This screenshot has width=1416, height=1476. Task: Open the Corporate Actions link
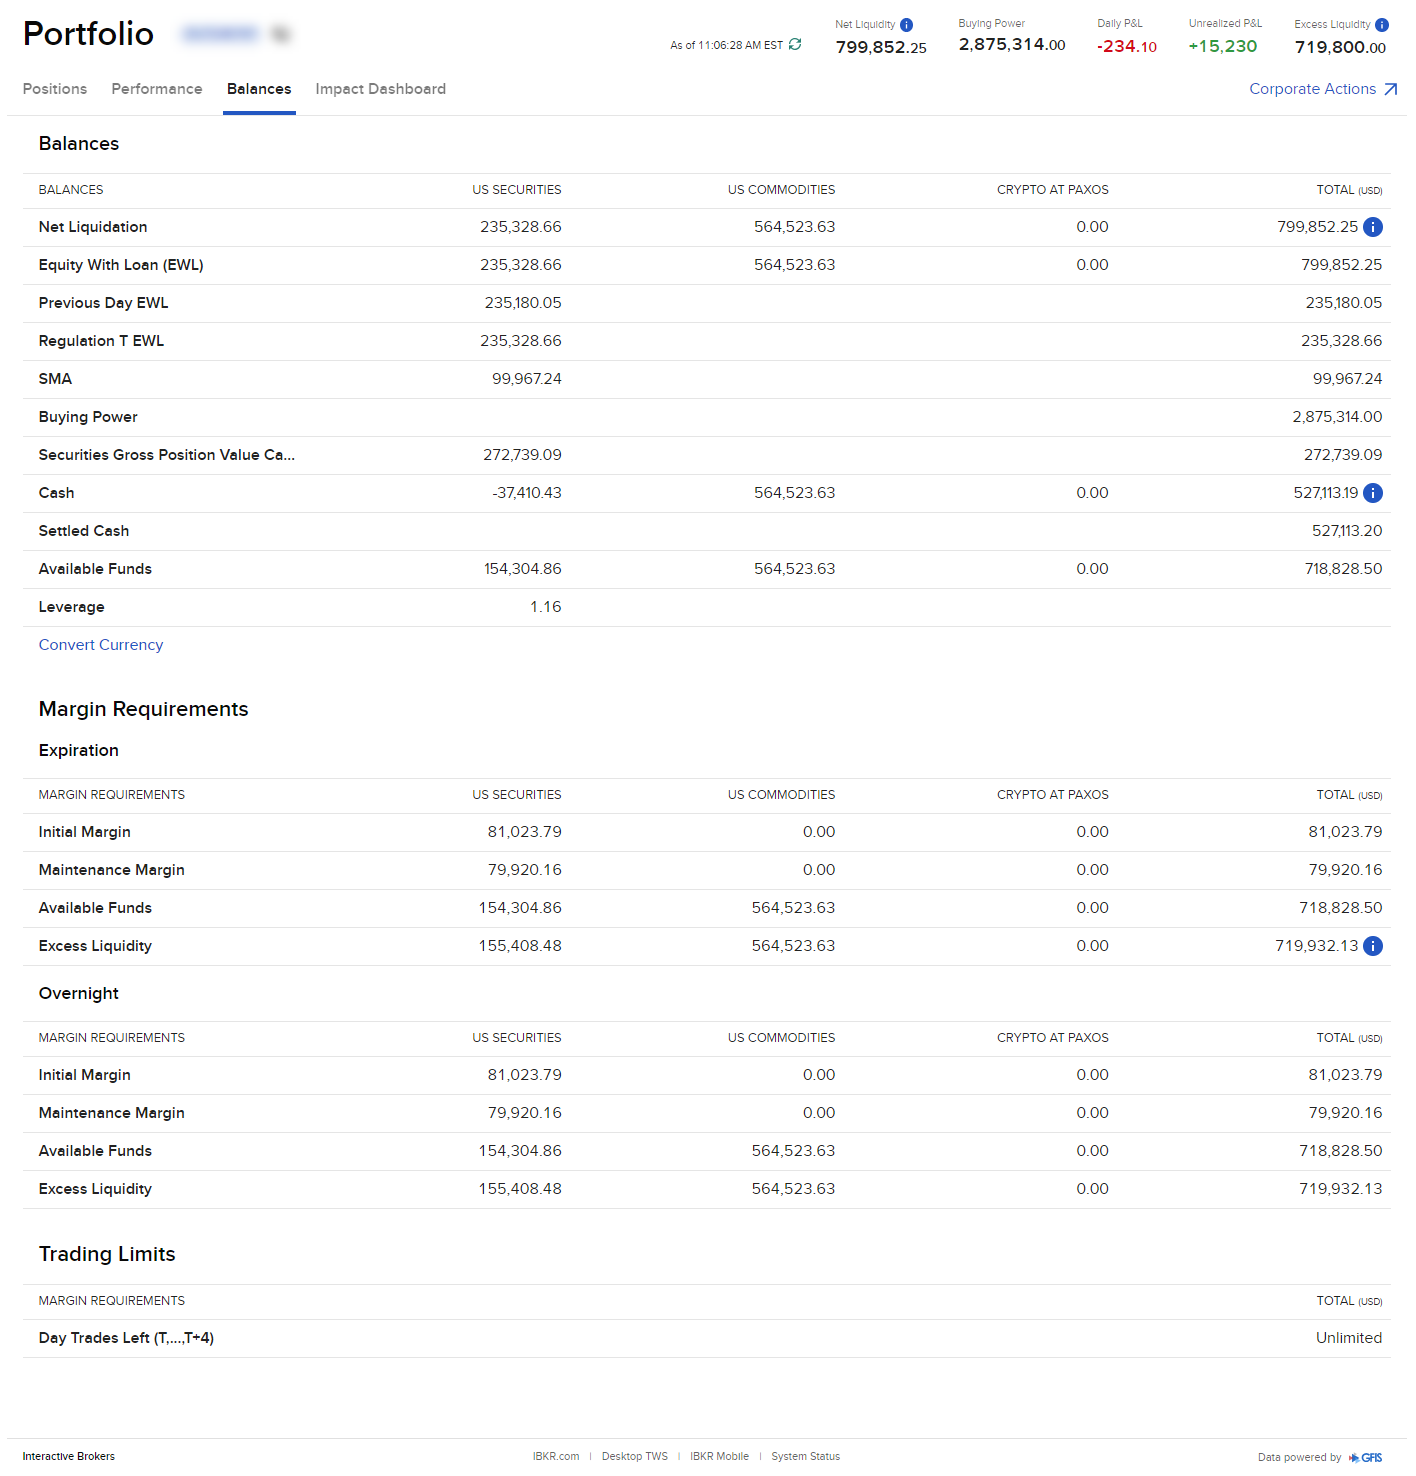[1323, 89]
